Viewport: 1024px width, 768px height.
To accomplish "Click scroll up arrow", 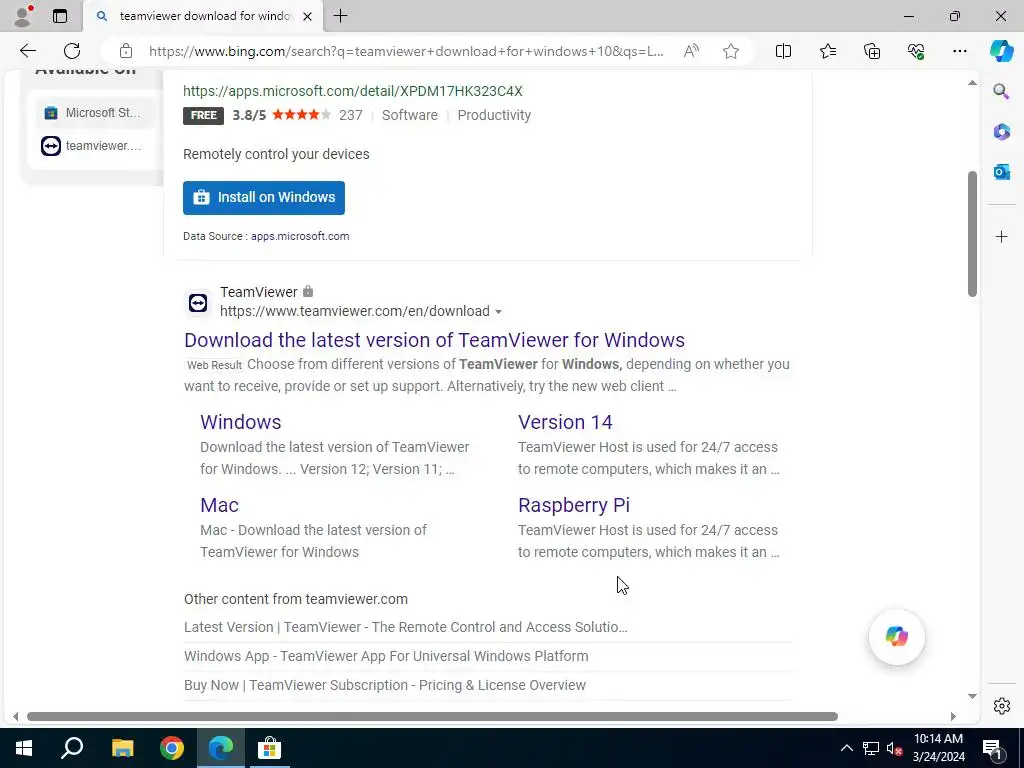I will coord(972,82).
